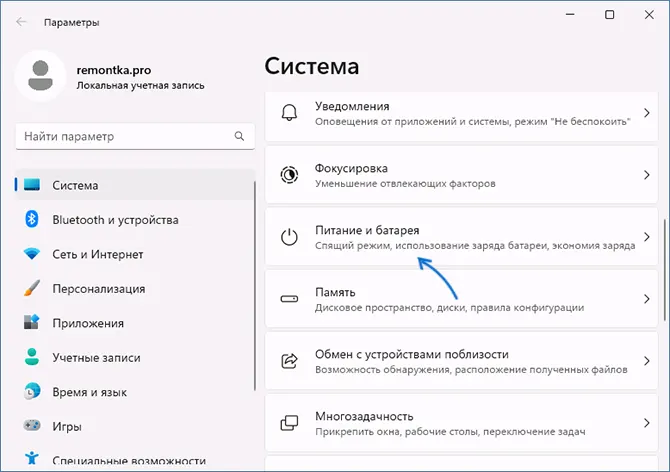Click the back arrow next to Параметры

tap(21, 22)
